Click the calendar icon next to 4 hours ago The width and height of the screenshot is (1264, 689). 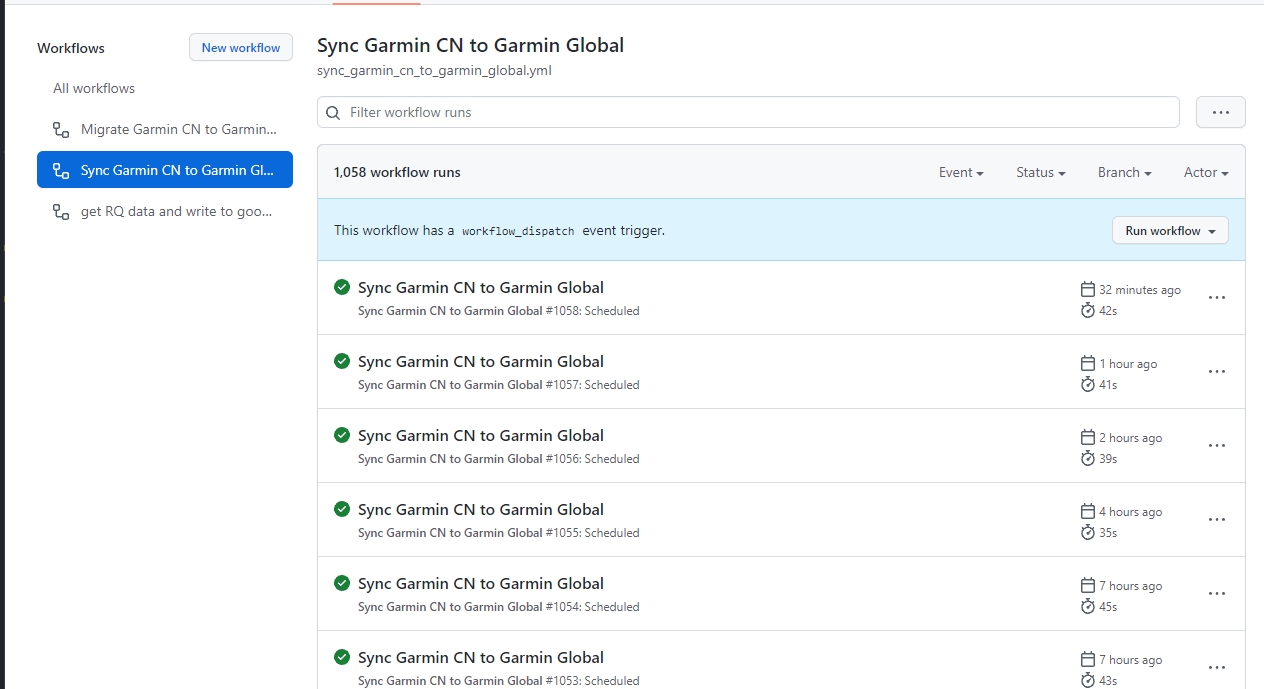pos(1088,511)
